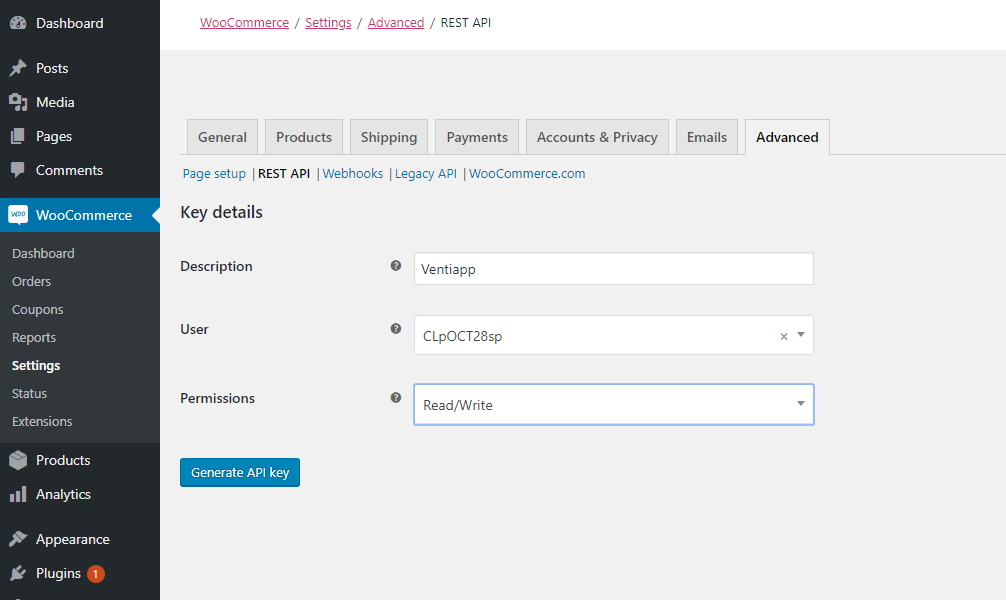Open the Comments menu item
Screen dimensions: 1006x600
click(x=80, y=170)
